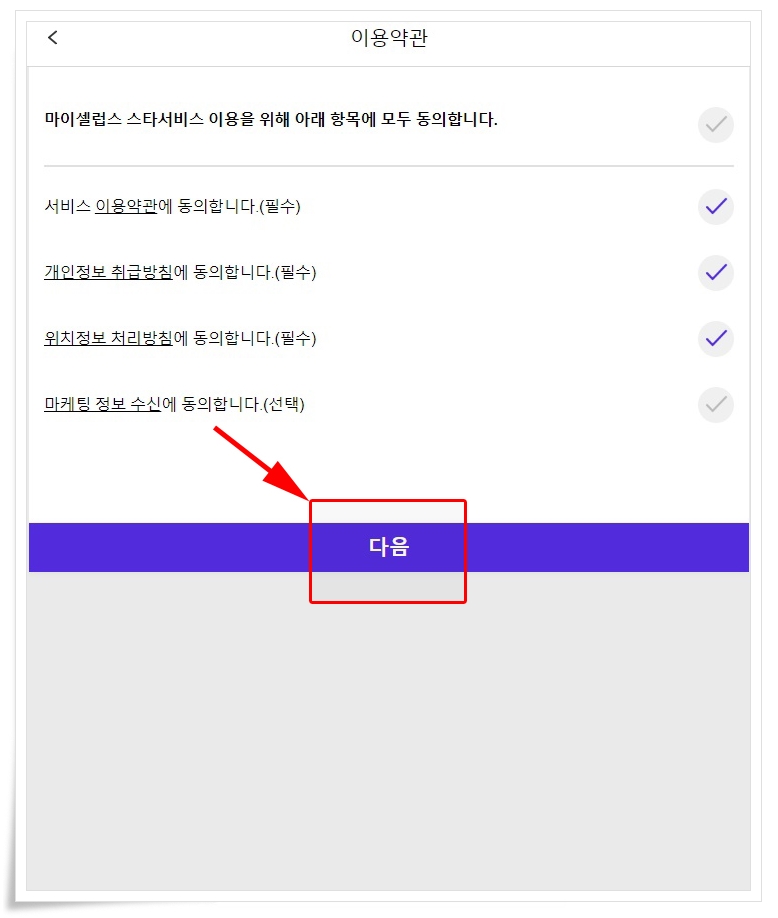Check the agree-to-all terms checkmark

(715, 125)
